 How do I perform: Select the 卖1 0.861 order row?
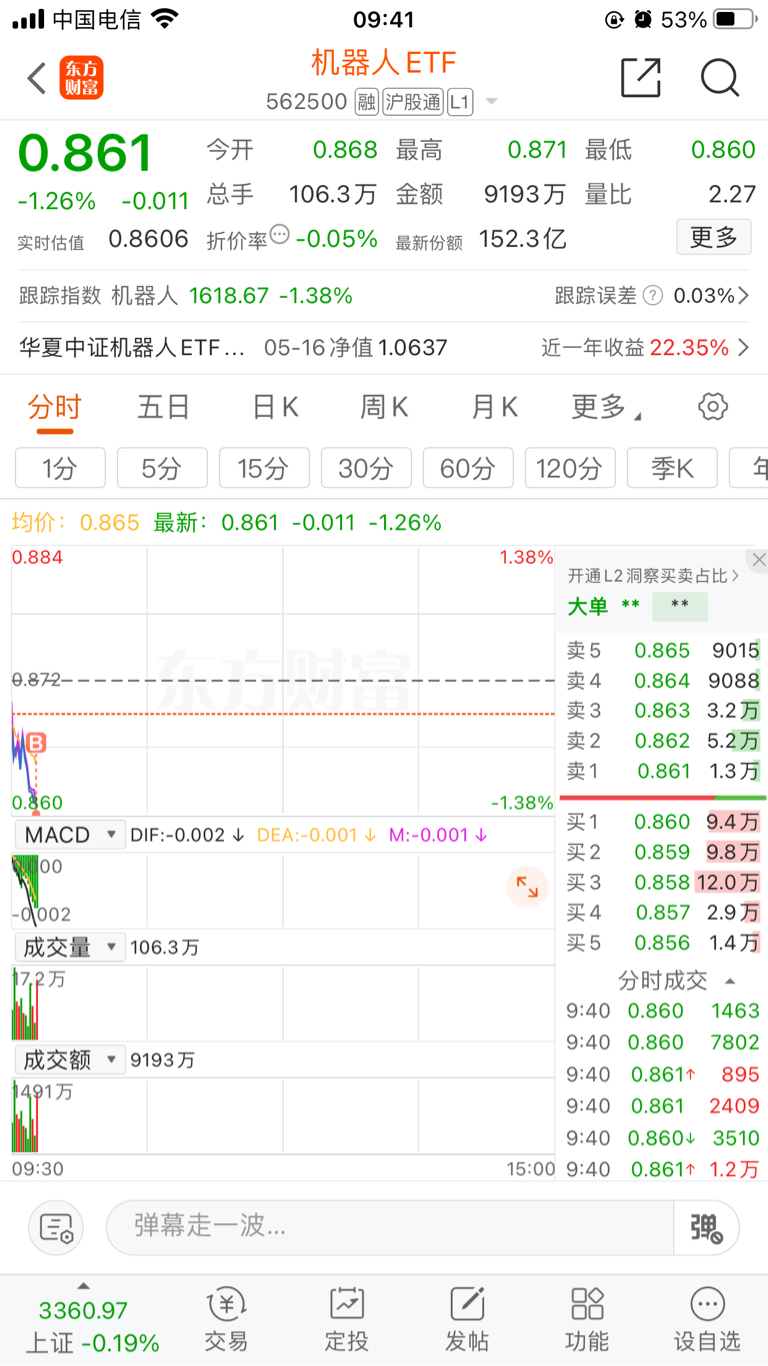663,771
